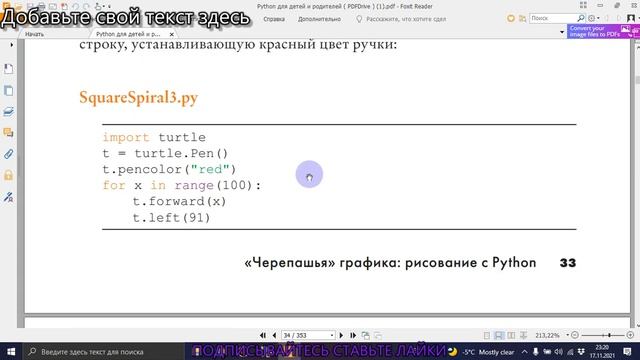Viewport: 640px width, 360px height.
Task: Go to the first page
Action: (x=263, y=335)
